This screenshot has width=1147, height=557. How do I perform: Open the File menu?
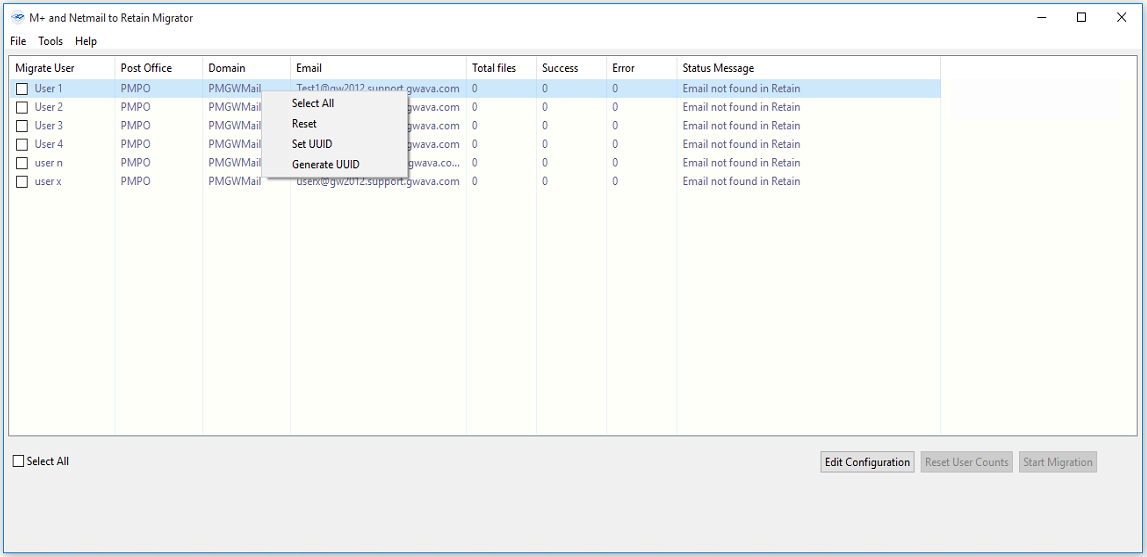(x=18, y=41)
